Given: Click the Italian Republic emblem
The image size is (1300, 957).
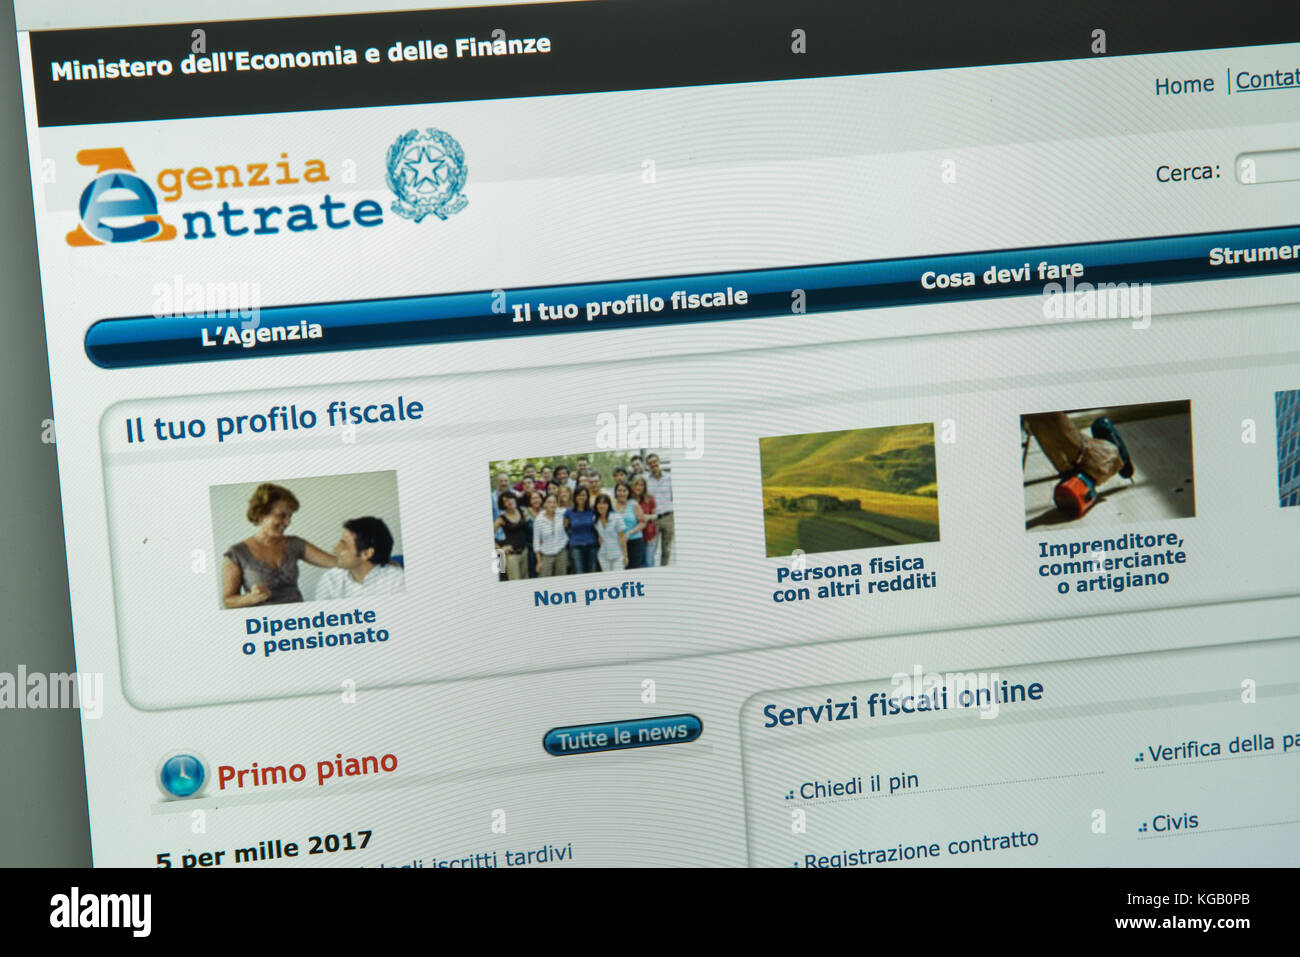Looking at the screenshot, I should pos(427,174).
